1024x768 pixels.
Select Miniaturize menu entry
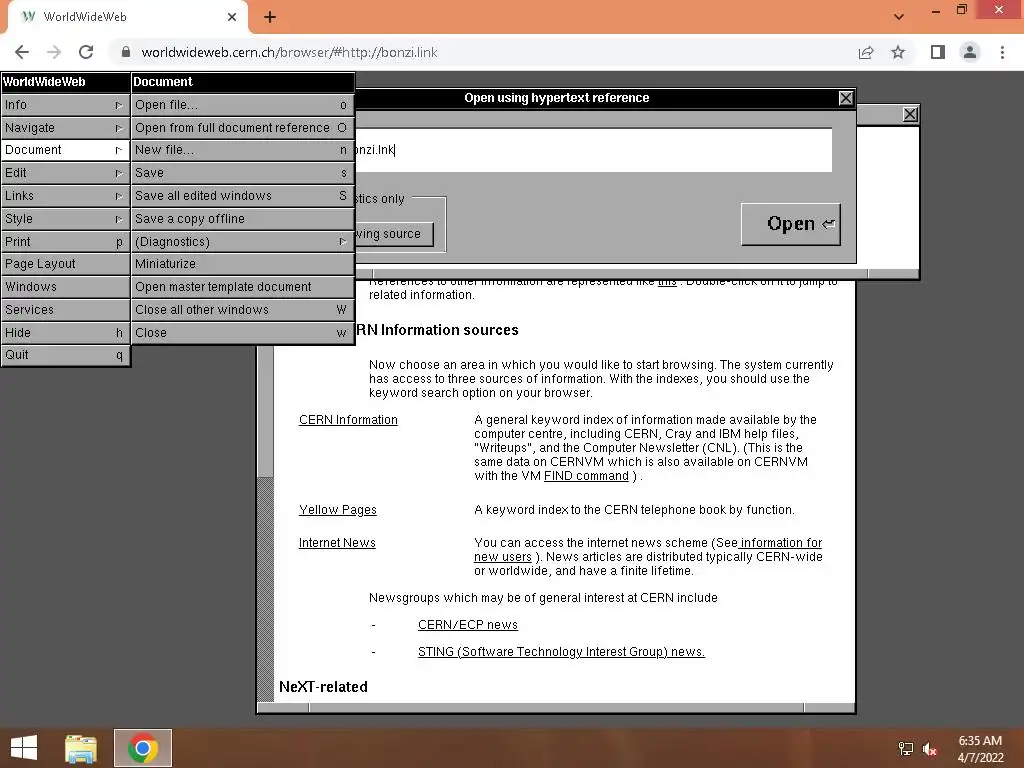pyautogui.click(x=243, y=263)
